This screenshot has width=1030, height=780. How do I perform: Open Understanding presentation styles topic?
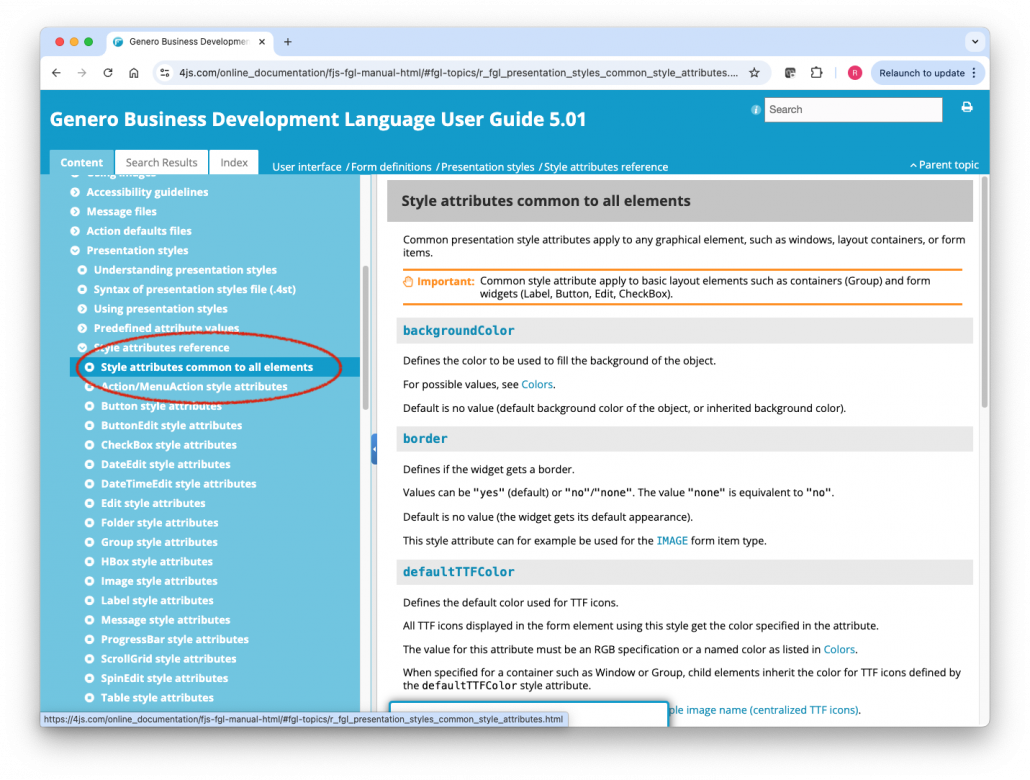[185, 270]
